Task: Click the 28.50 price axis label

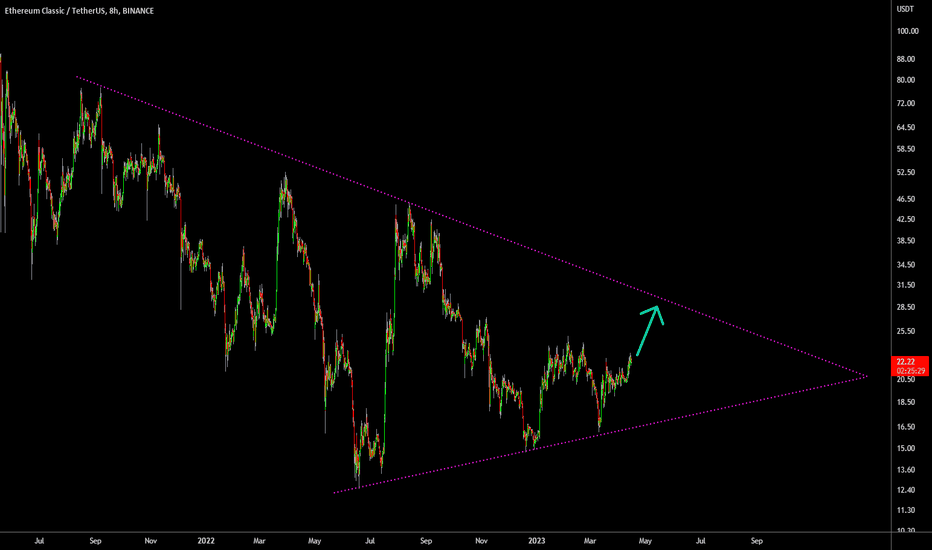Action: click(x=906, y=307)
